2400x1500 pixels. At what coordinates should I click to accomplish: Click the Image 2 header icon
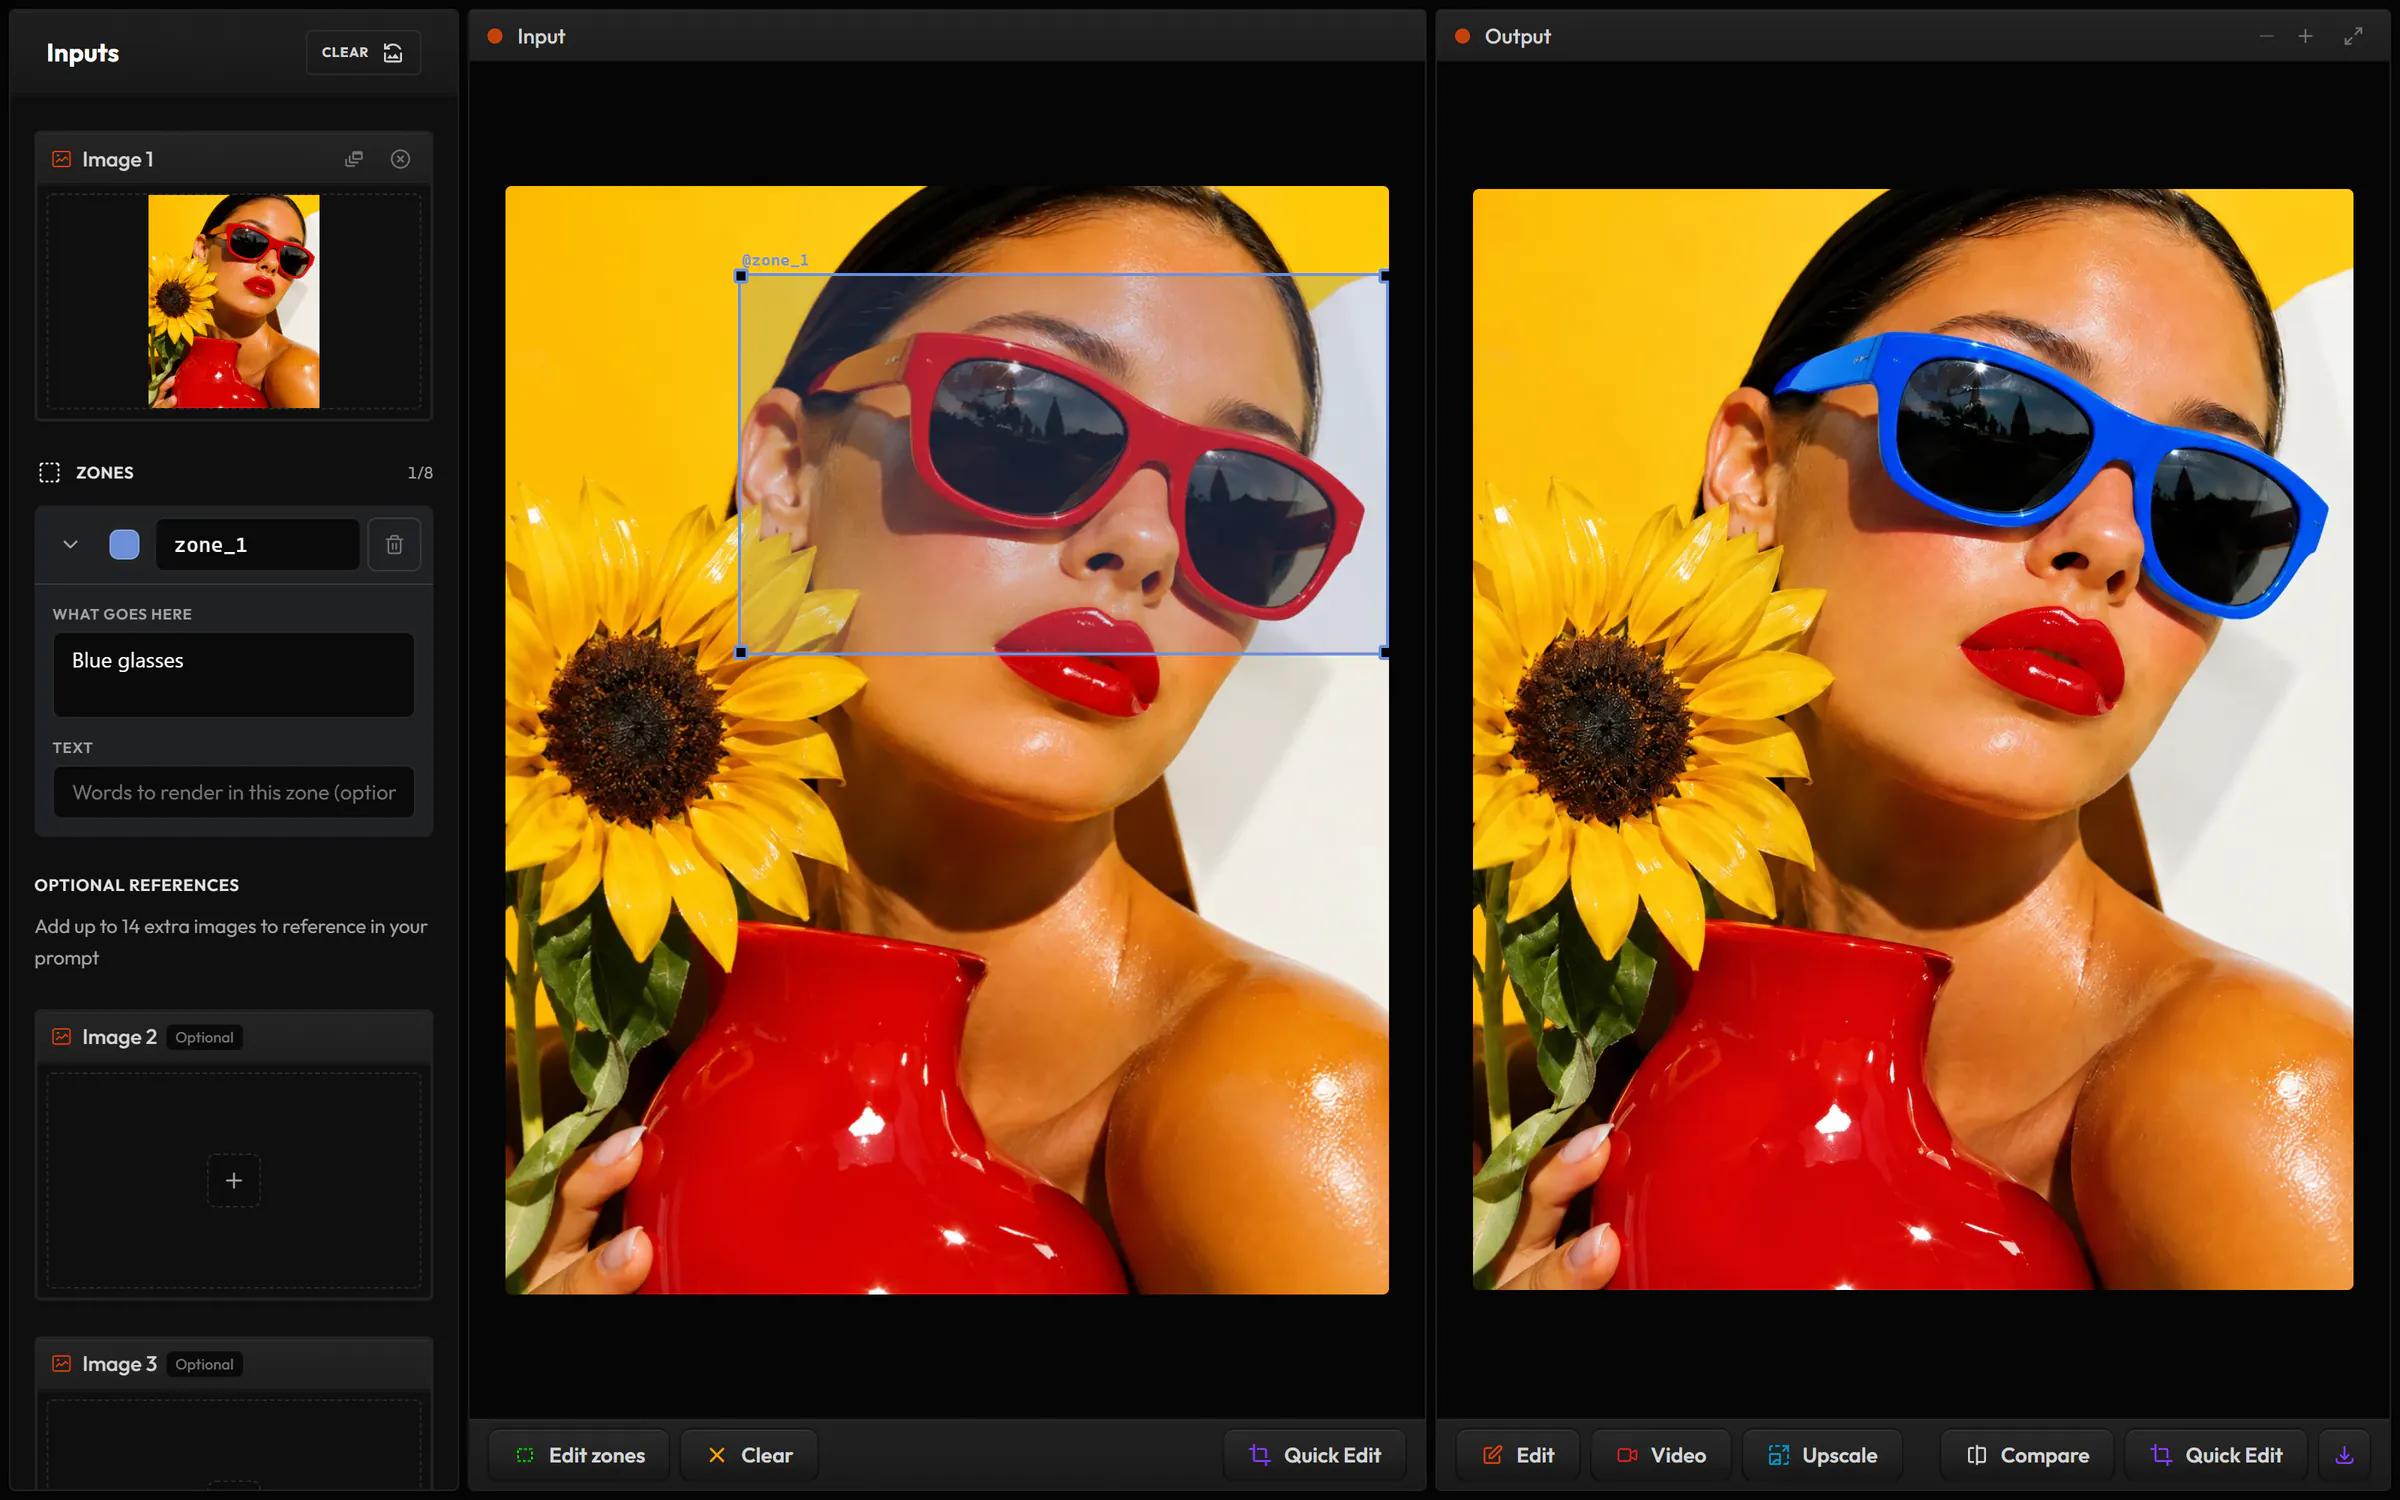[x=62, y=1037]
